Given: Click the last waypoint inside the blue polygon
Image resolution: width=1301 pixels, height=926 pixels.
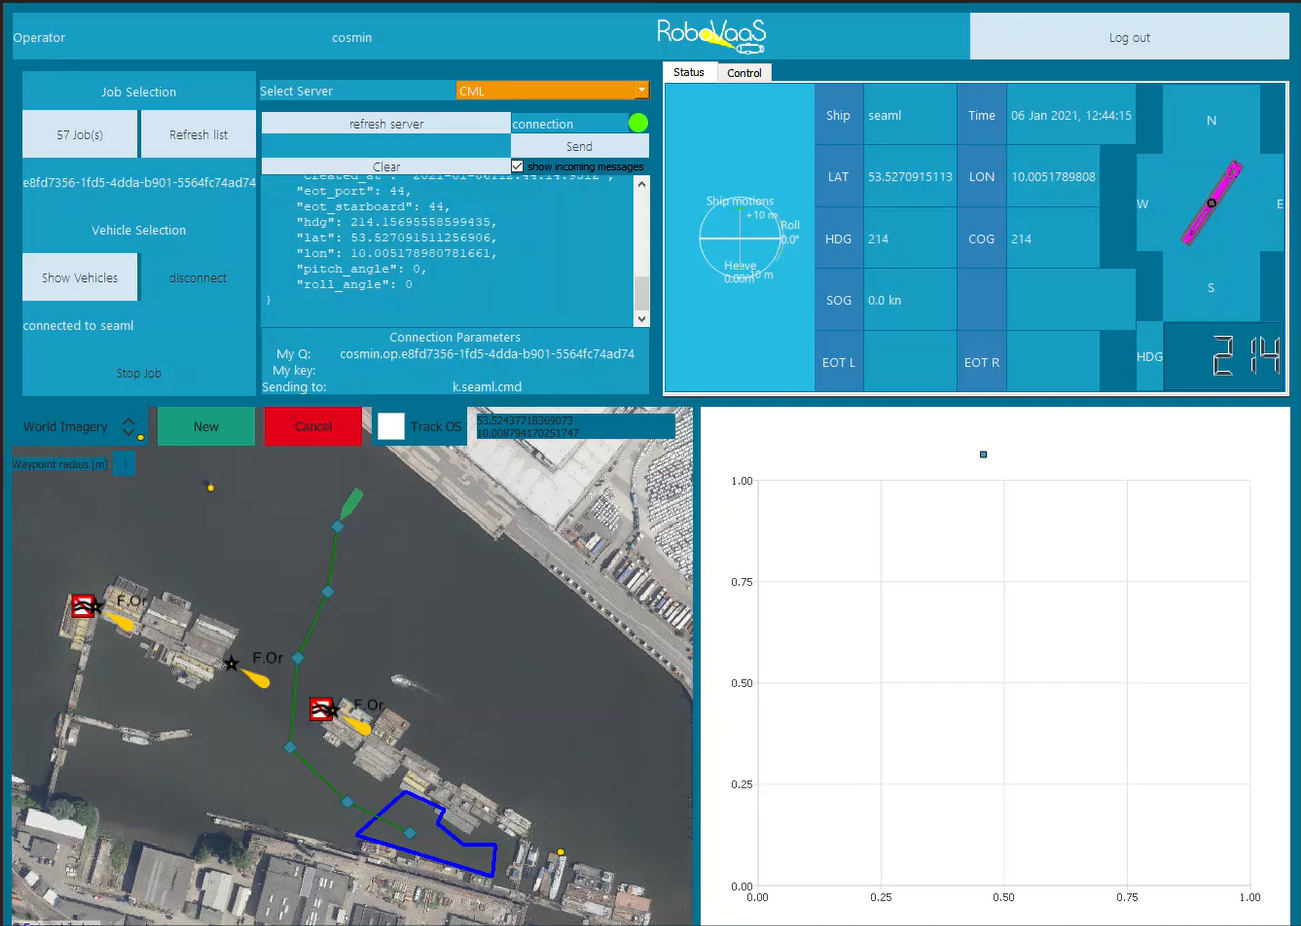Looking at the screenshot, I should tap(409, 832).
